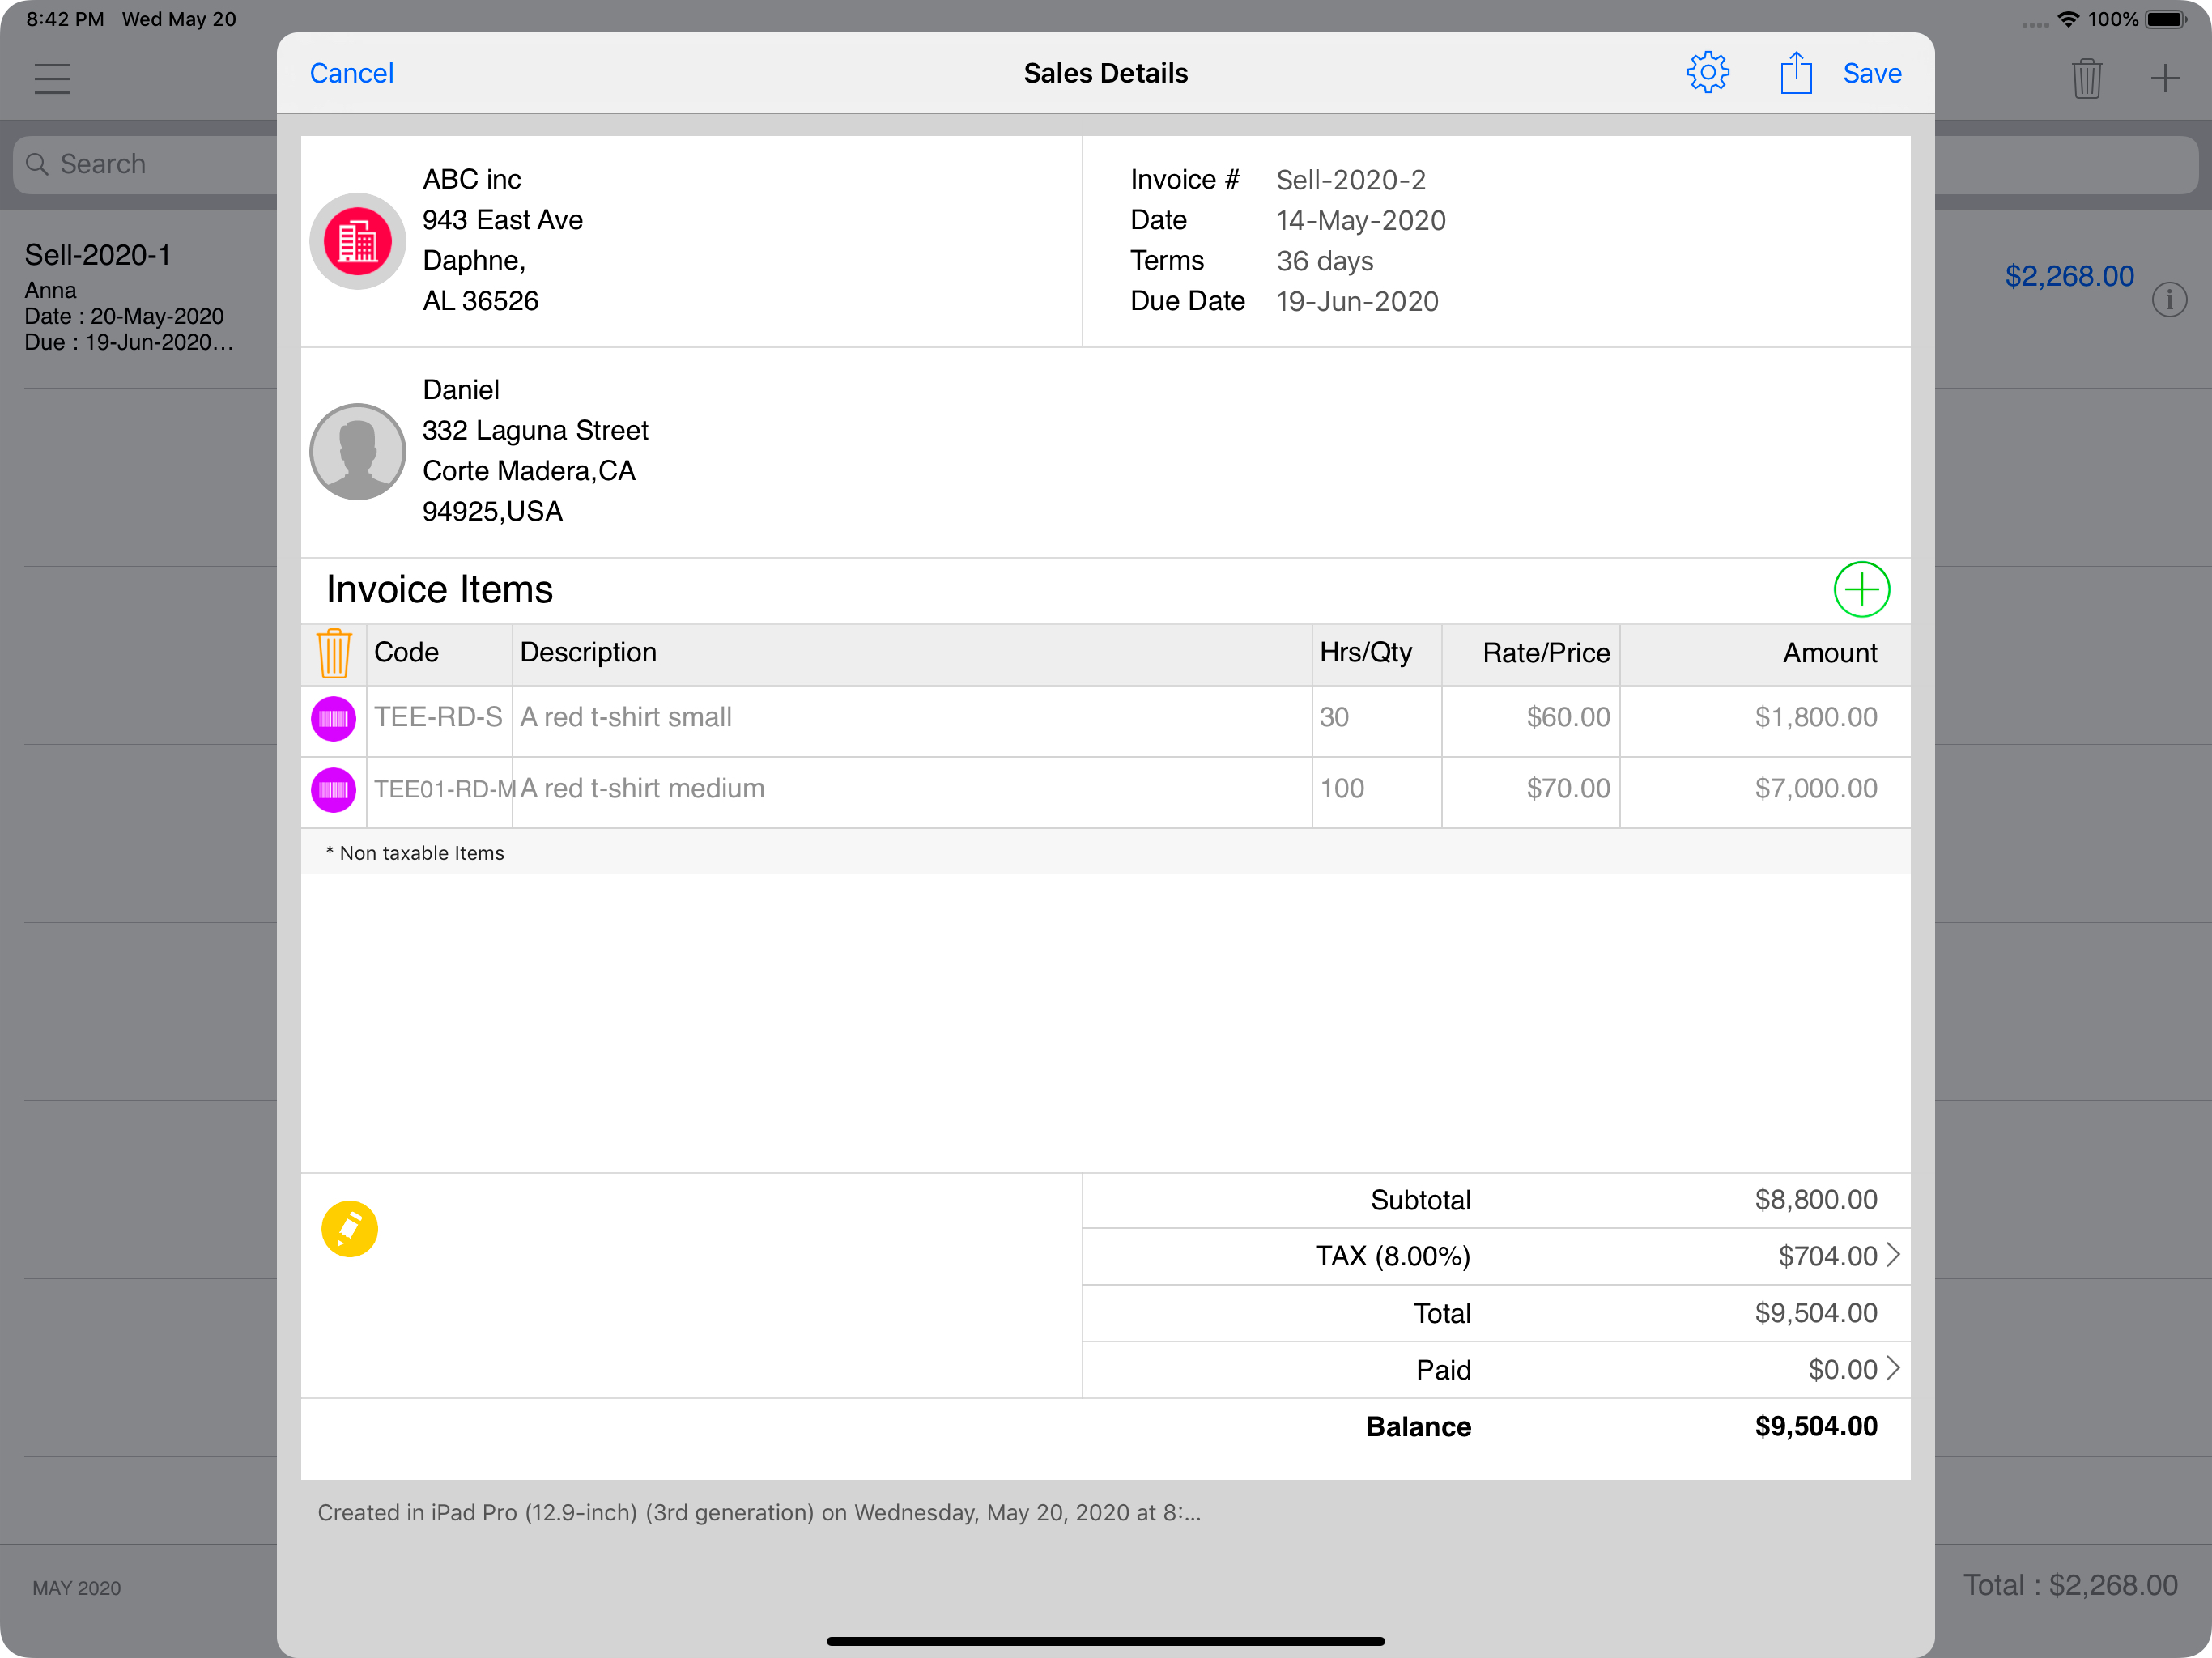The image size is (2212, 1658).
Task: Select code cell TEE-RD-S
Action: pyautogui.click(x=438, y=718)
